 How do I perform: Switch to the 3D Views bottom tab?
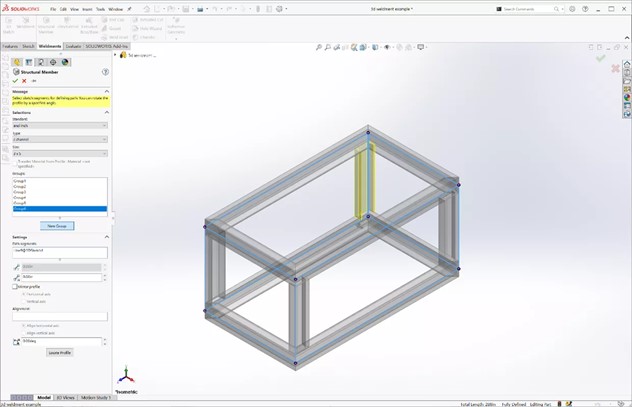(x=65, y=397)
